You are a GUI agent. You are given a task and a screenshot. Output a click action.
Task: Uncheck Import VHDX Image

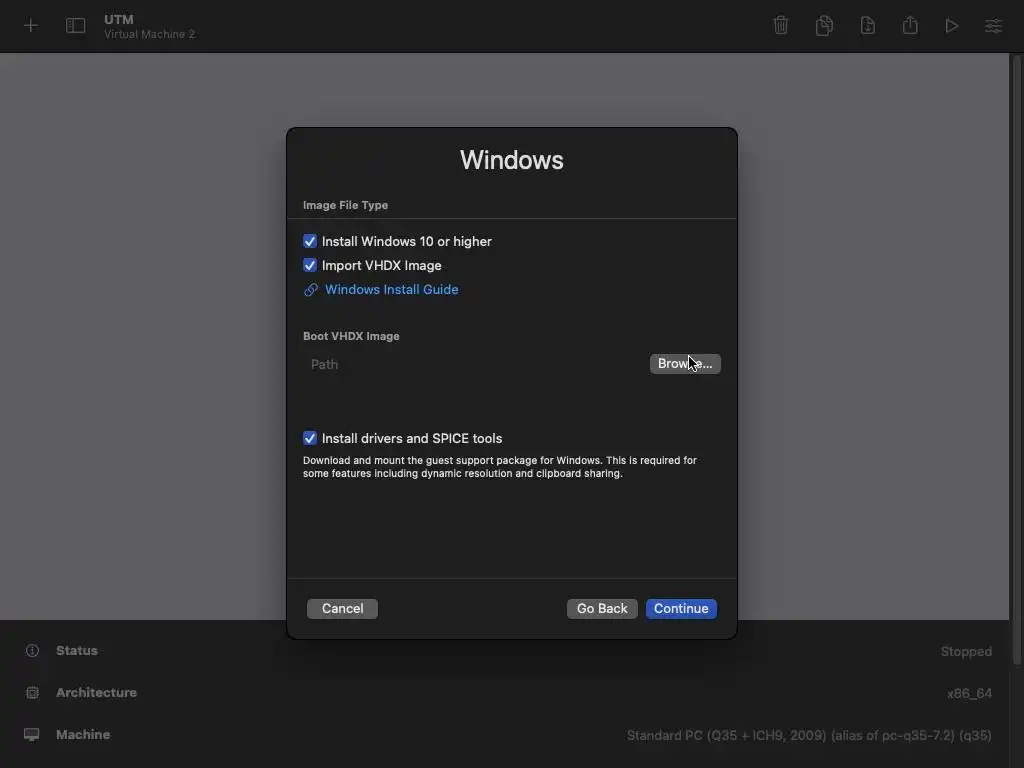(310, 265)
